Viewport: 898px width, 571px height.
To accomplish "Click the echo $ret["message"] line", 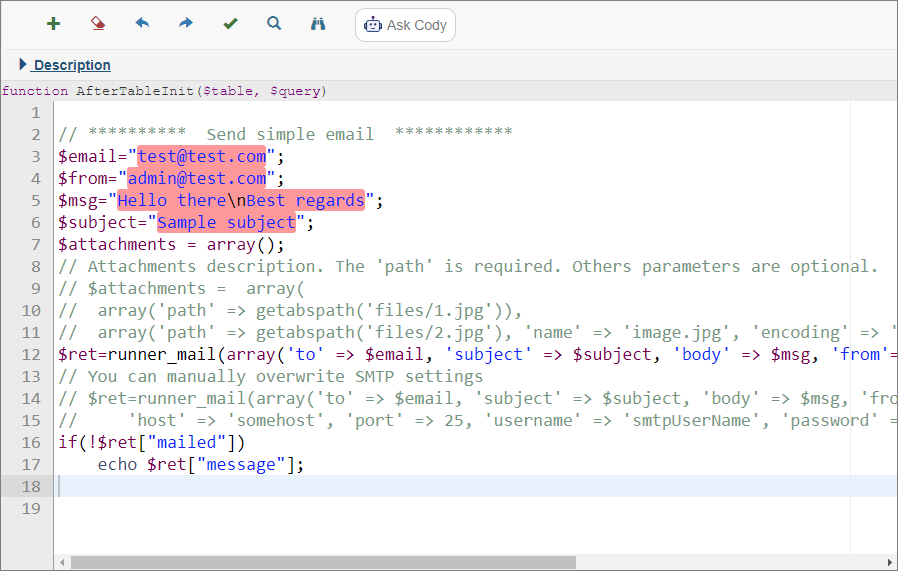I will (200, 464).
